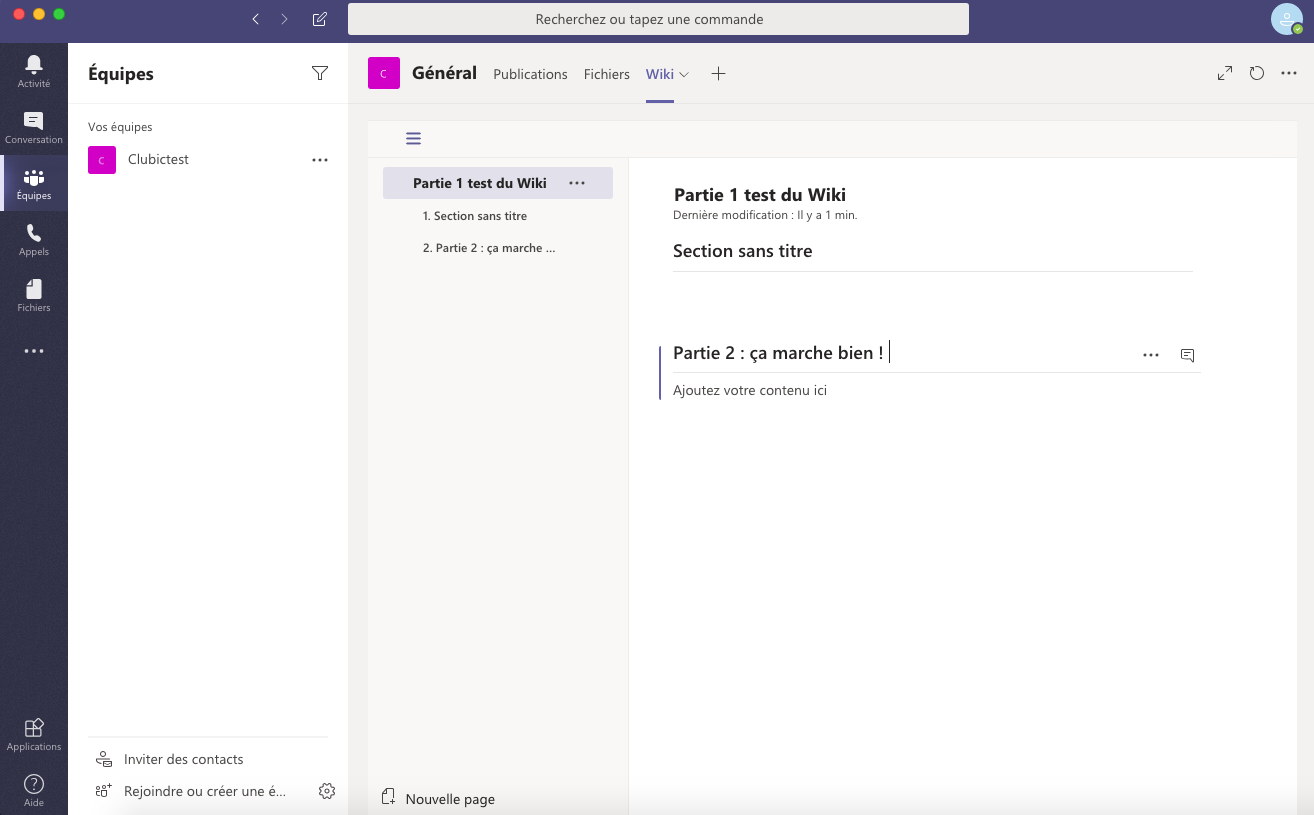Expand the Wiki tab dropdown chevron
The image size is (1314, 815).
click(684, 74)
